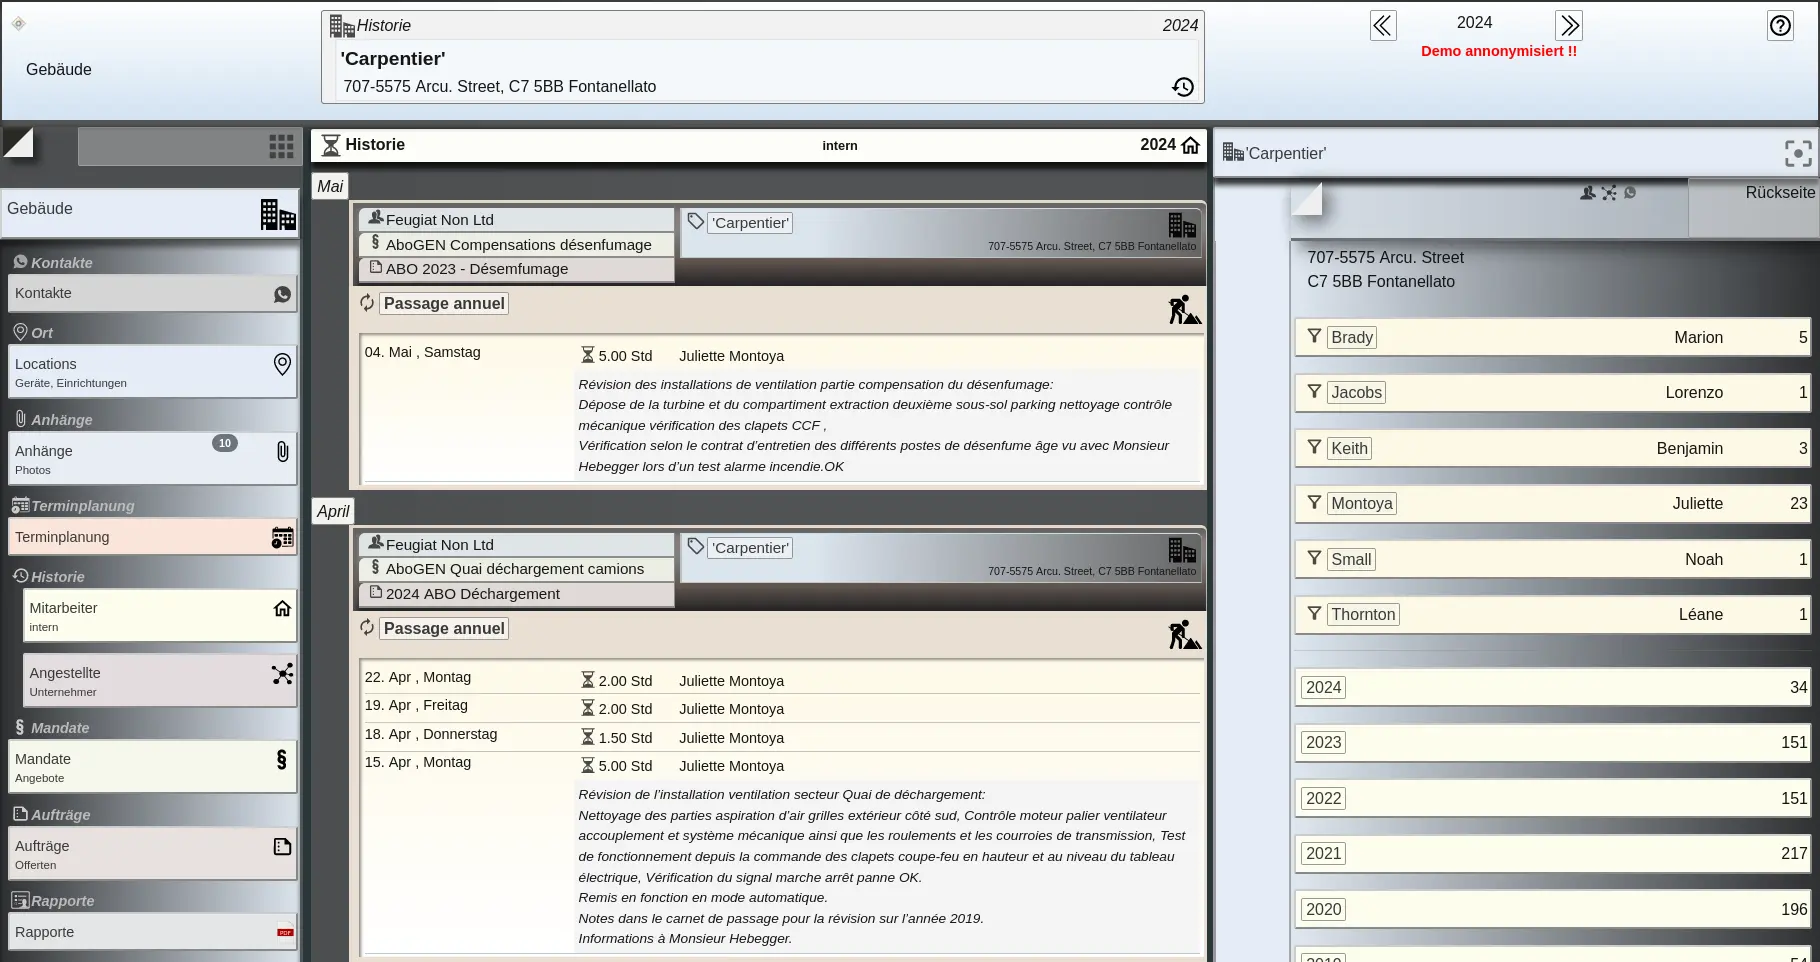Screen dimensions: 1820x962
Task: Open the Kontakte sidebar item
Action: [x=152, y=294]
